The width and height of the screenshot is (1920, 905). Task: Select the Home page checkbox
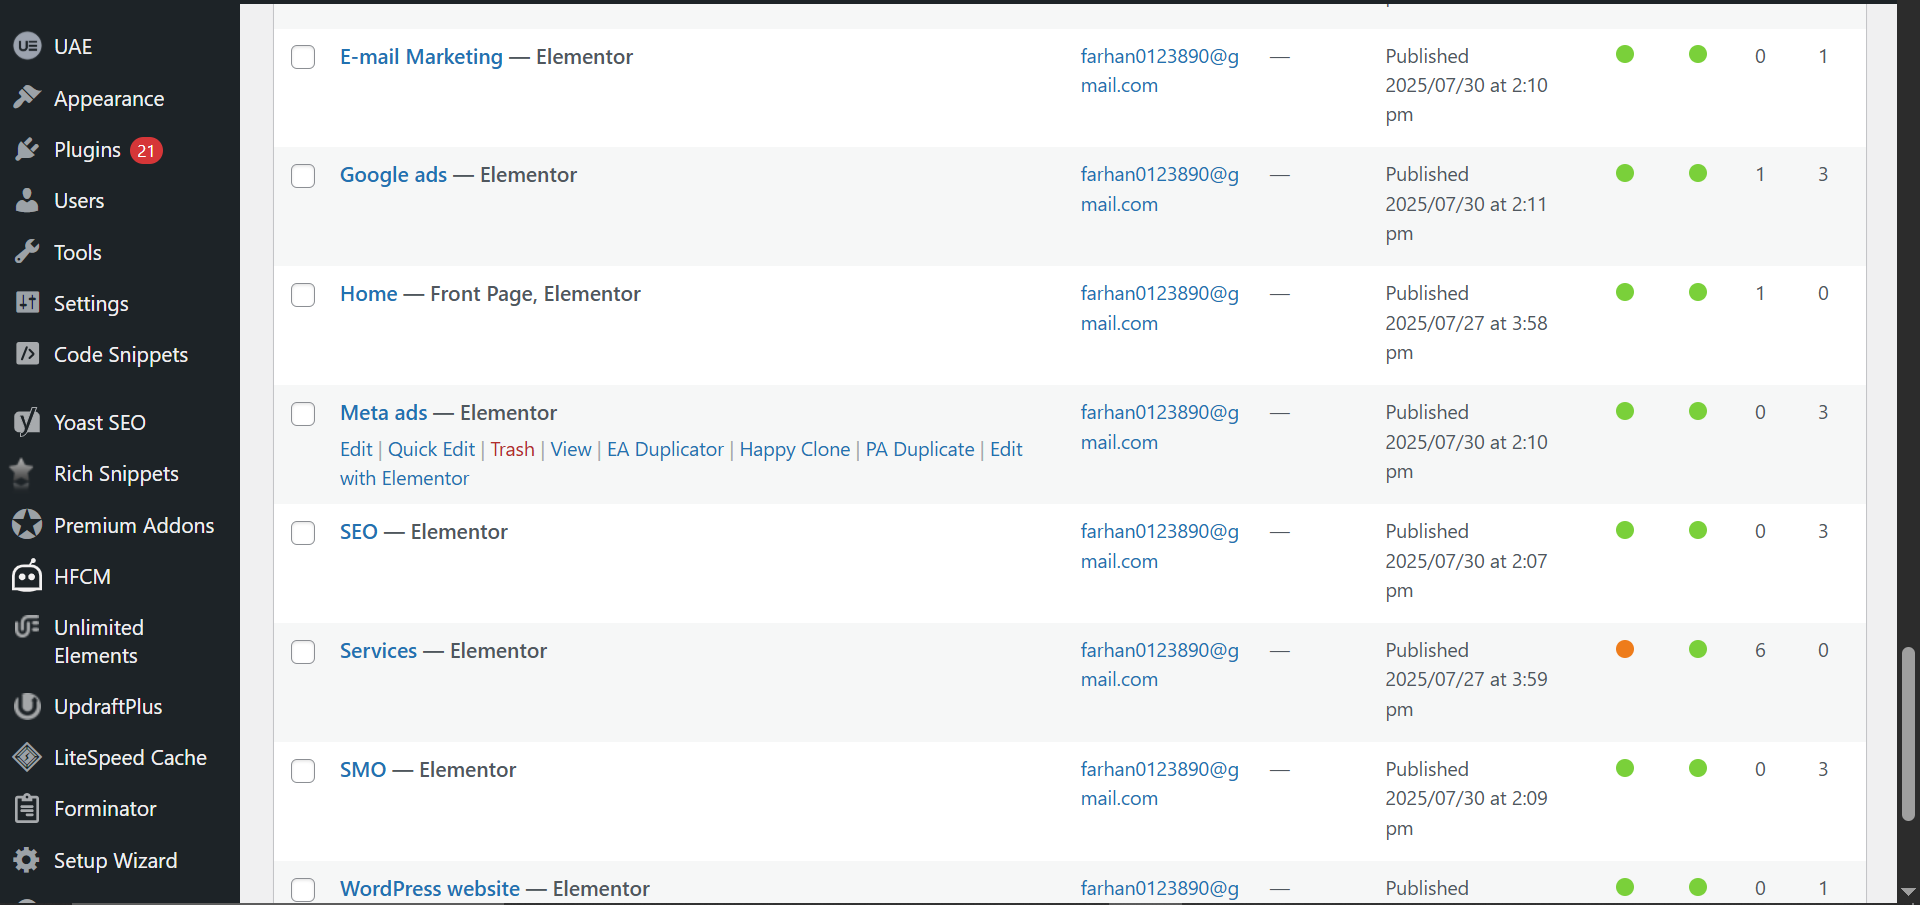[x=303, y=295]
